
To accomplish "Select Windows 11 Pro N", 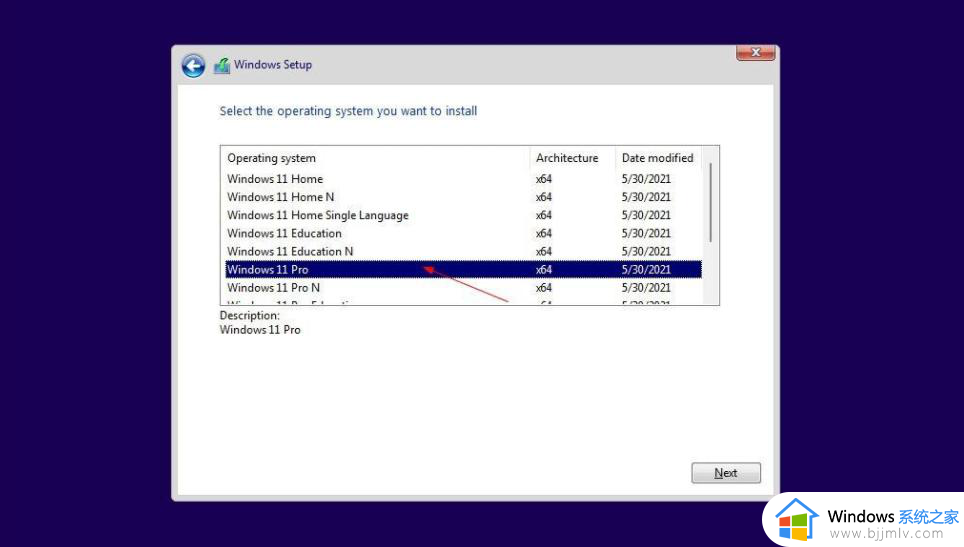I will (463, 288).
